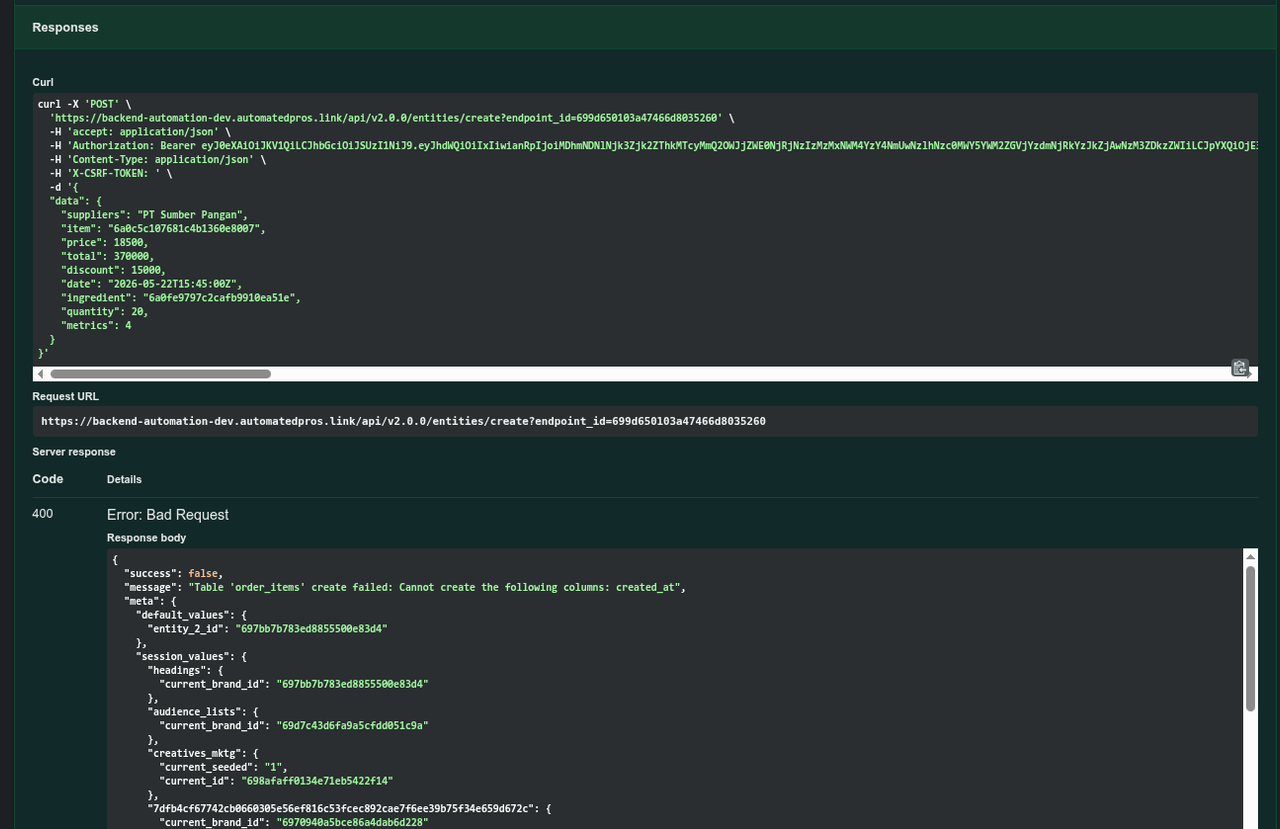Click the discount 15000 line
The width and height of the screenshot is (1280, 829).
tap(114, 270)
